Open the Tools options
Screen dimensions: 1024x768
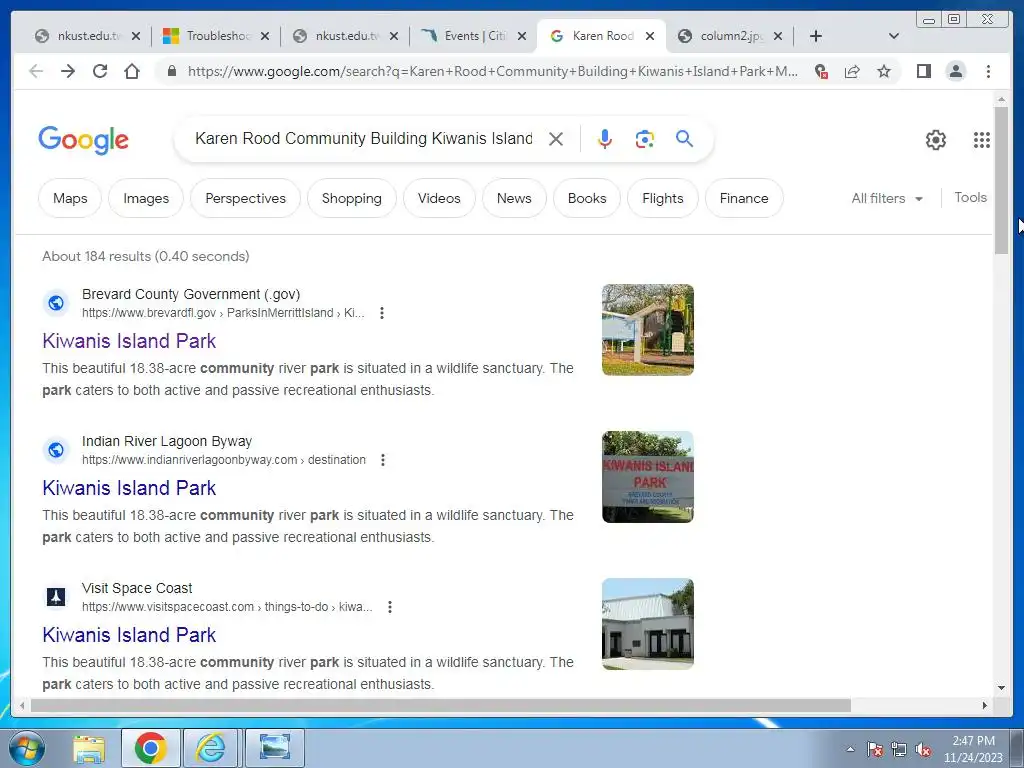point(970,197)
